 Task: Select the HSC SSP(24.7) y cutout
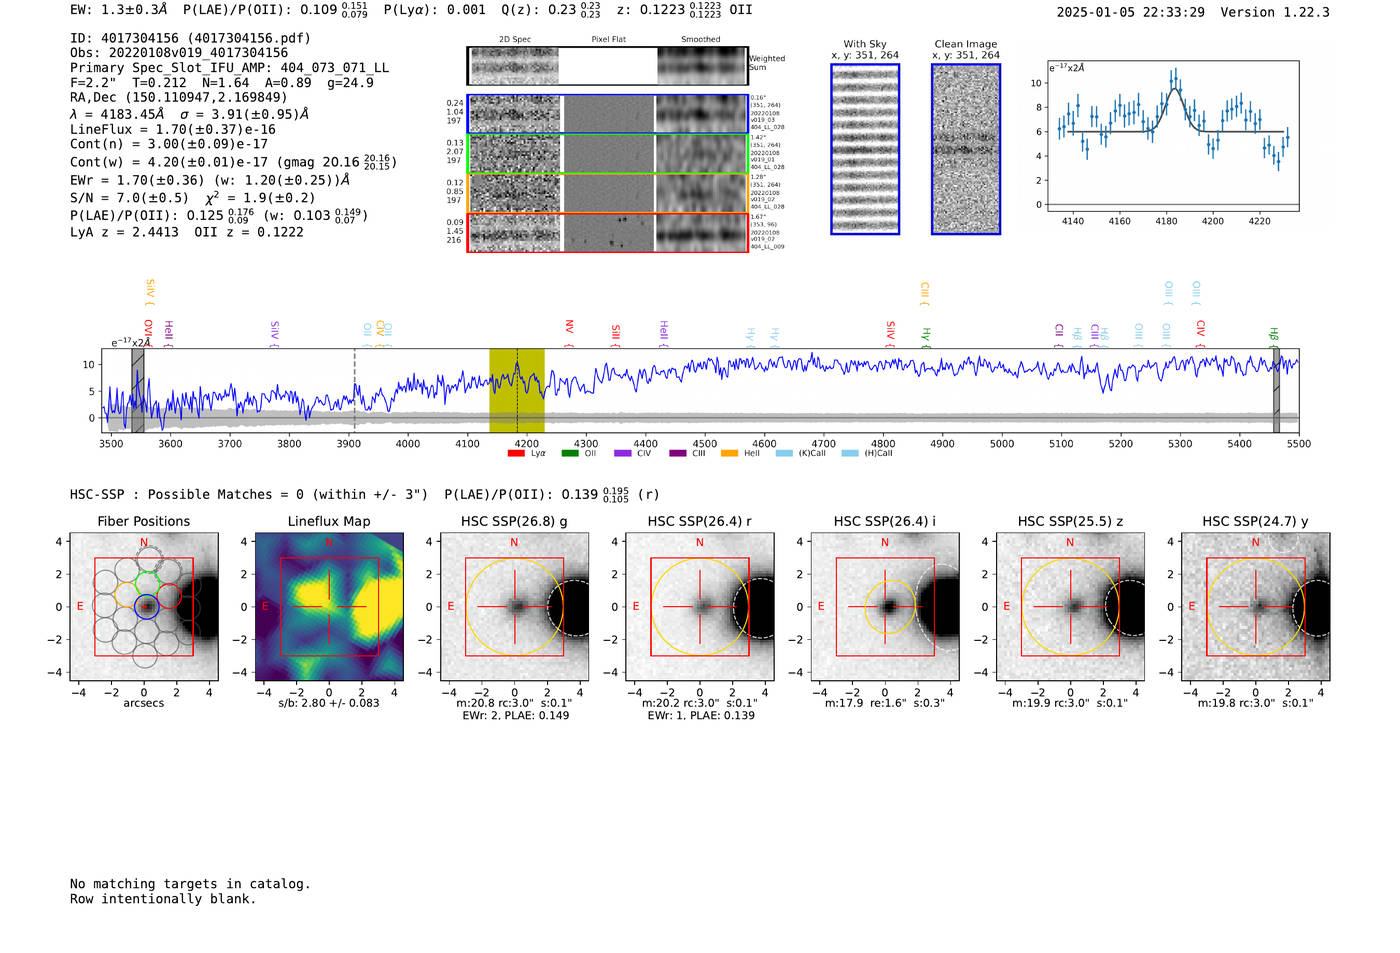1256,607
